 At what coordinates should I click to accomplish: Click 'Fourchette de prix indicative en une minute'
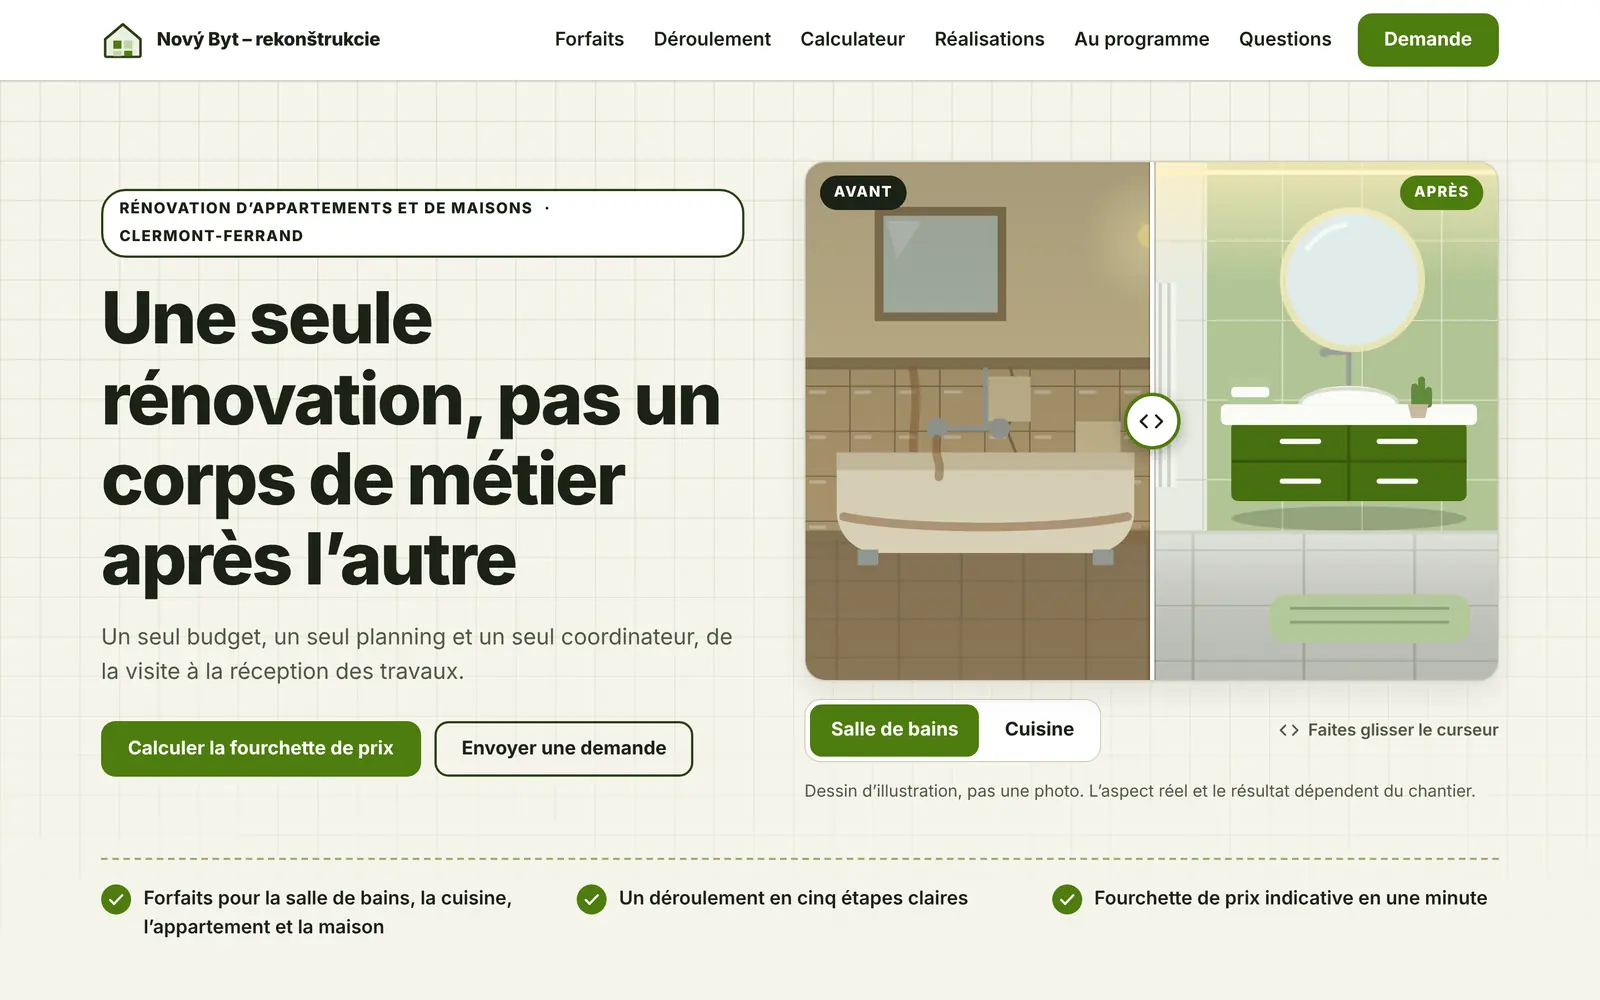(x=1291, y=898)
